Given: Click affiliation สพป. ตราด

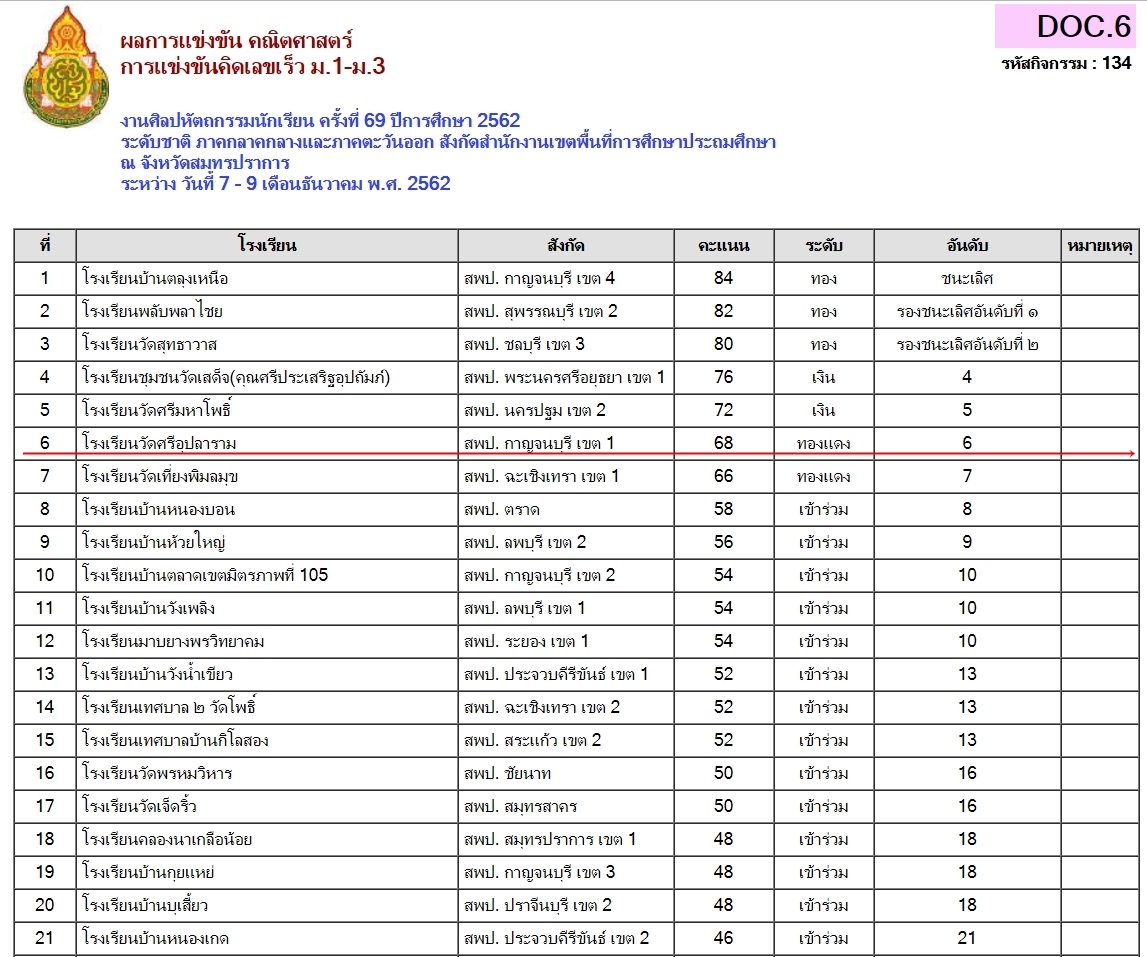Looking at the screenshot, I should [x=502, y=509].
